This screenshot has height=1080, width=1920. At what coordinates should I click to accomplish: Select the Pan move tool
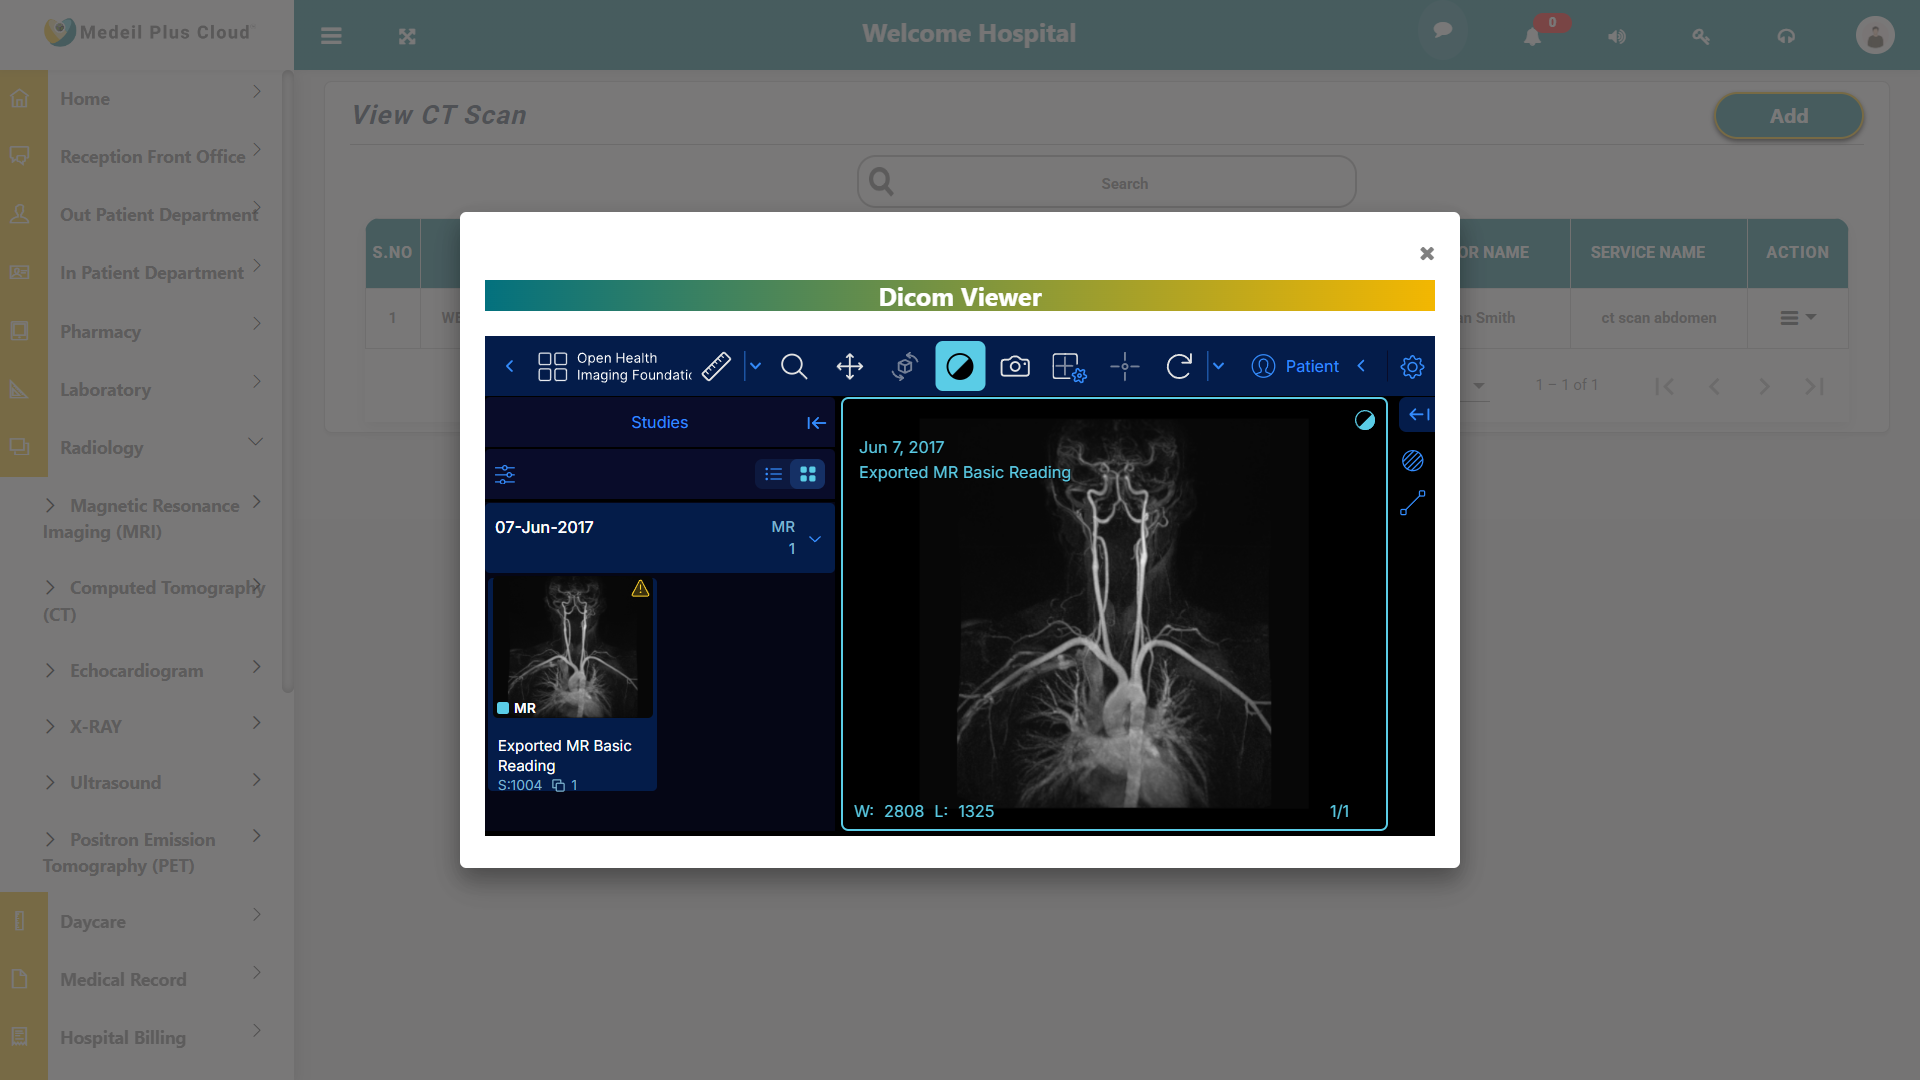point(849,366)
